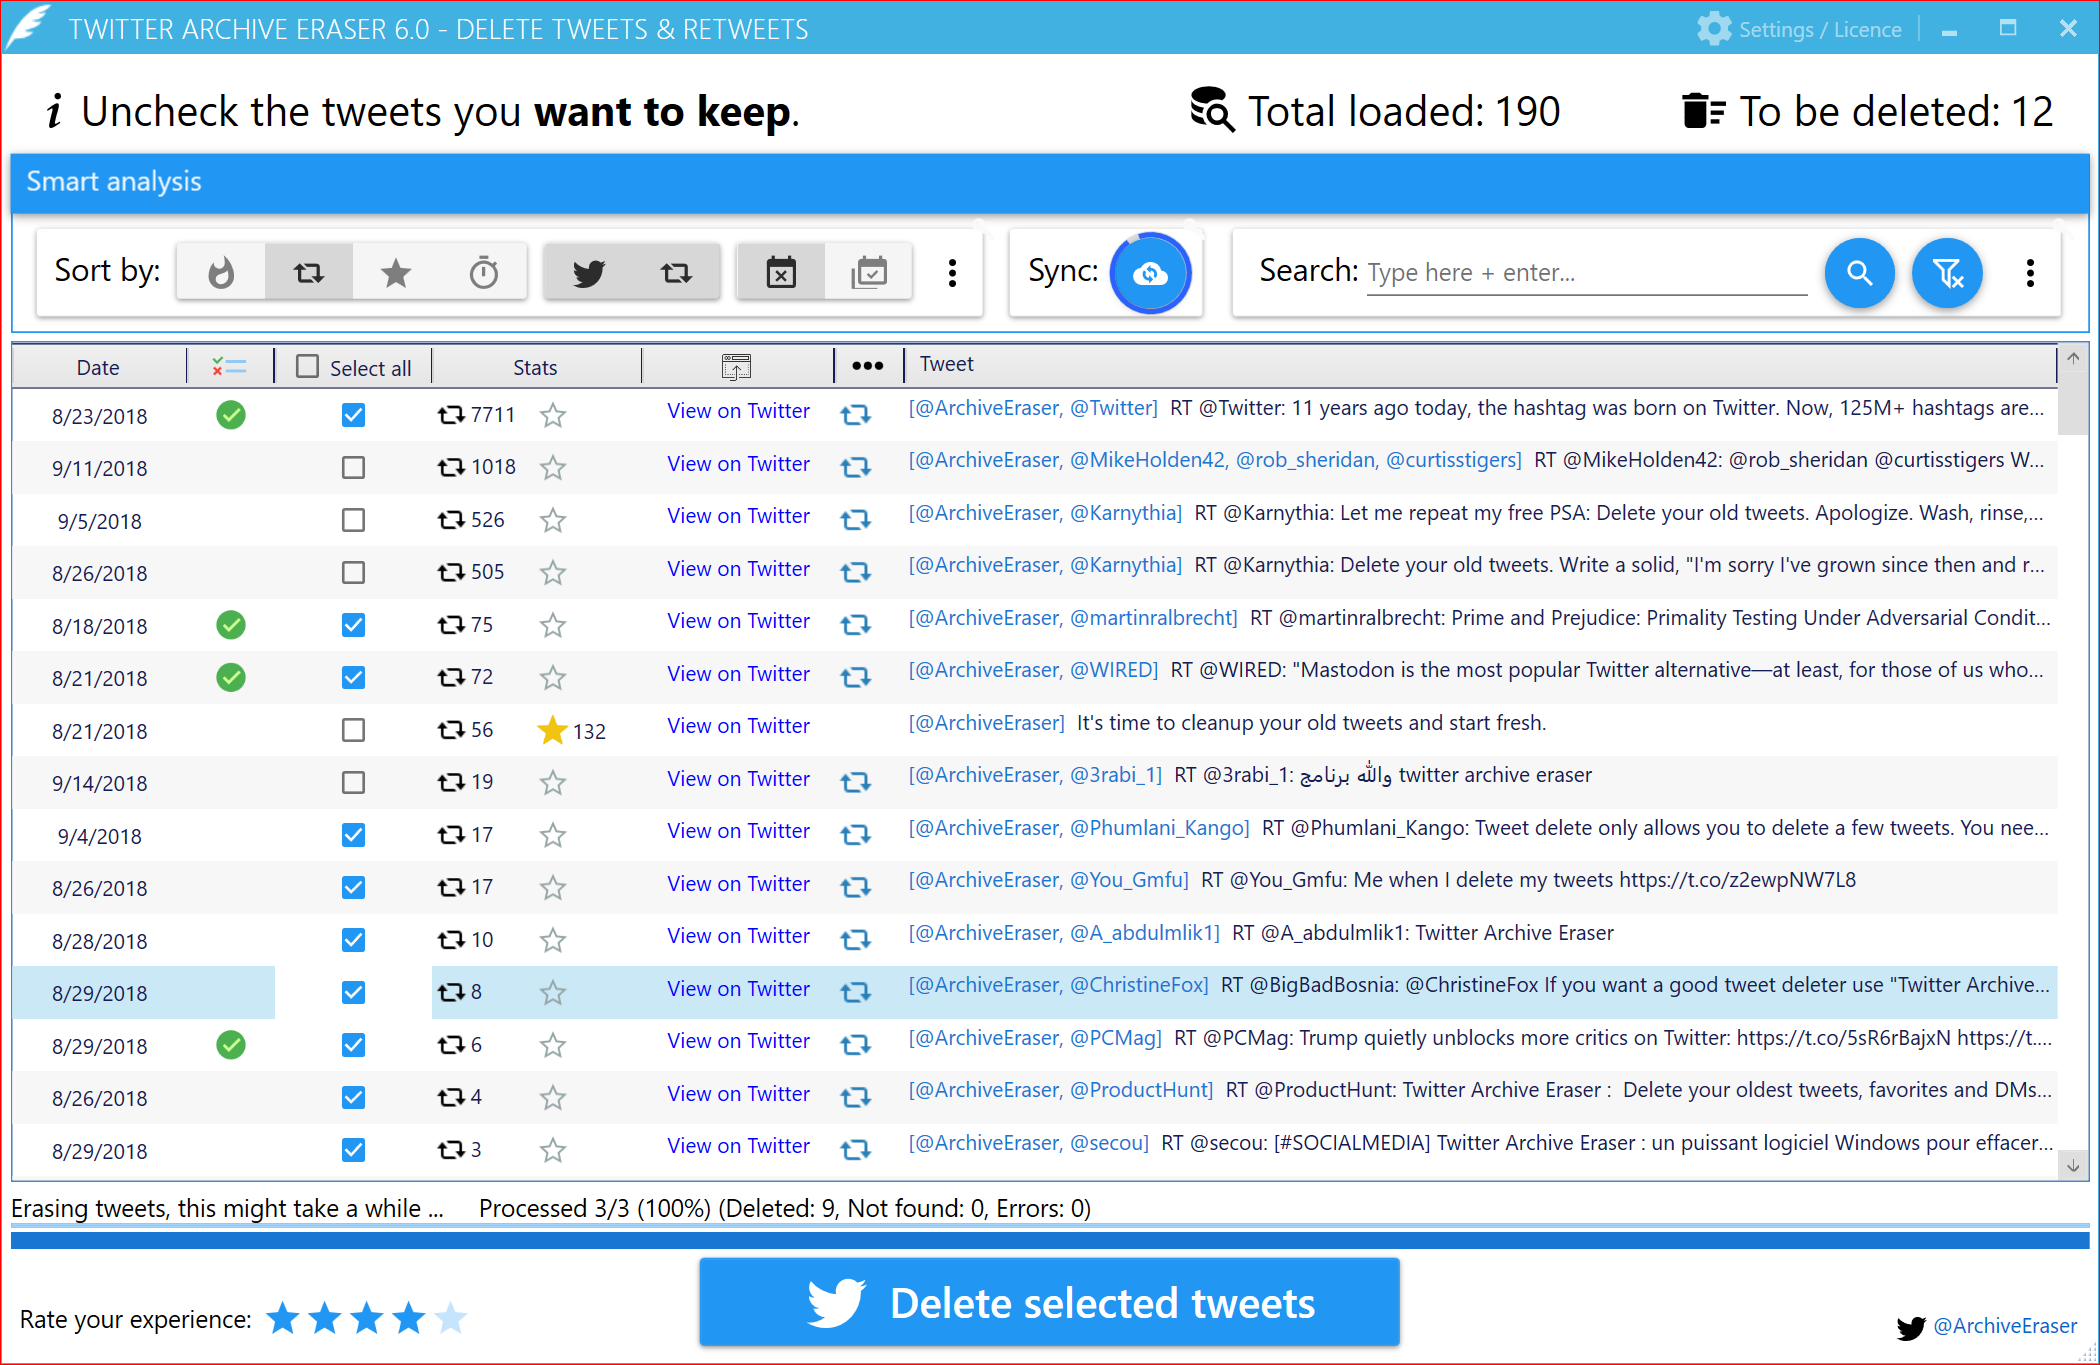
Task: Rate experience with the third star
Action: [367, 1318]
